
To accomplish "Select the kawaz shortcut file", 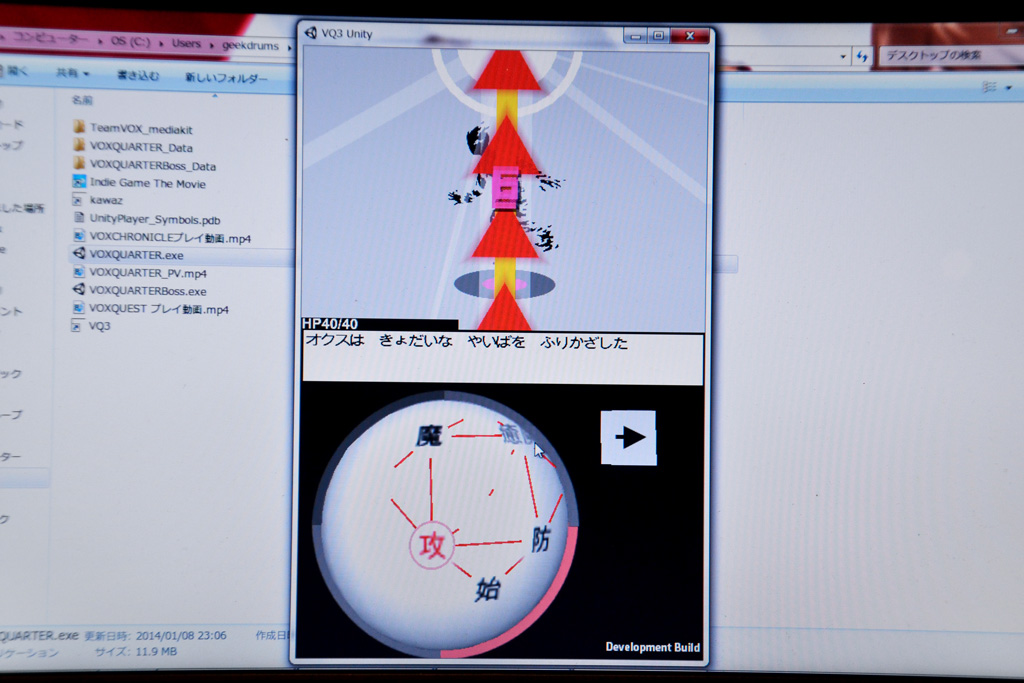I will pyautogui.click(x=98, y=200).
